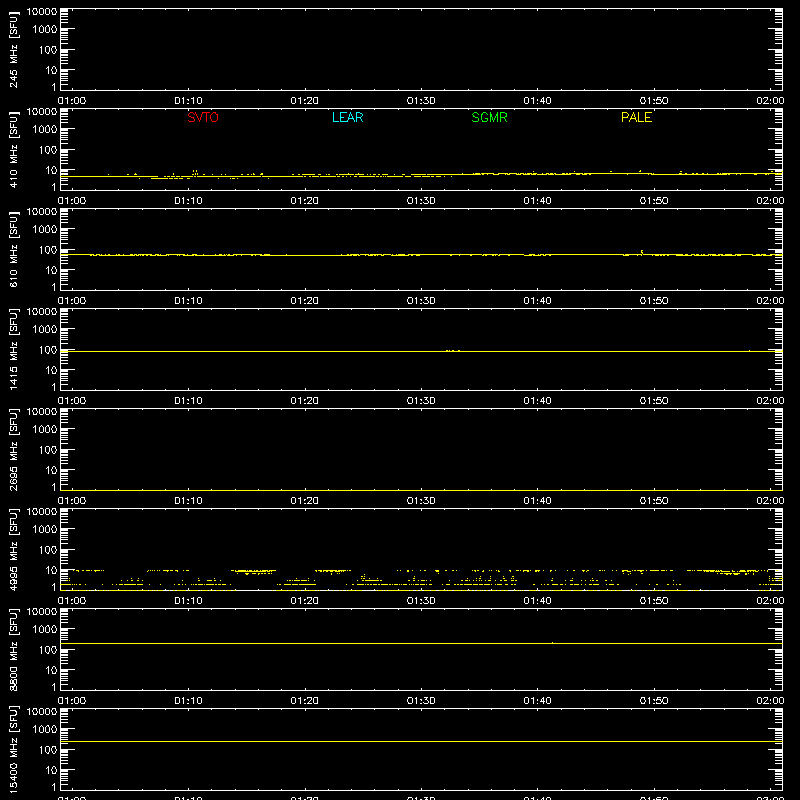Click 02:00 tick label below 245 MHz panel
Image resolution: width=800 pixels, height=800 pixels.
[x=770, y=101]
